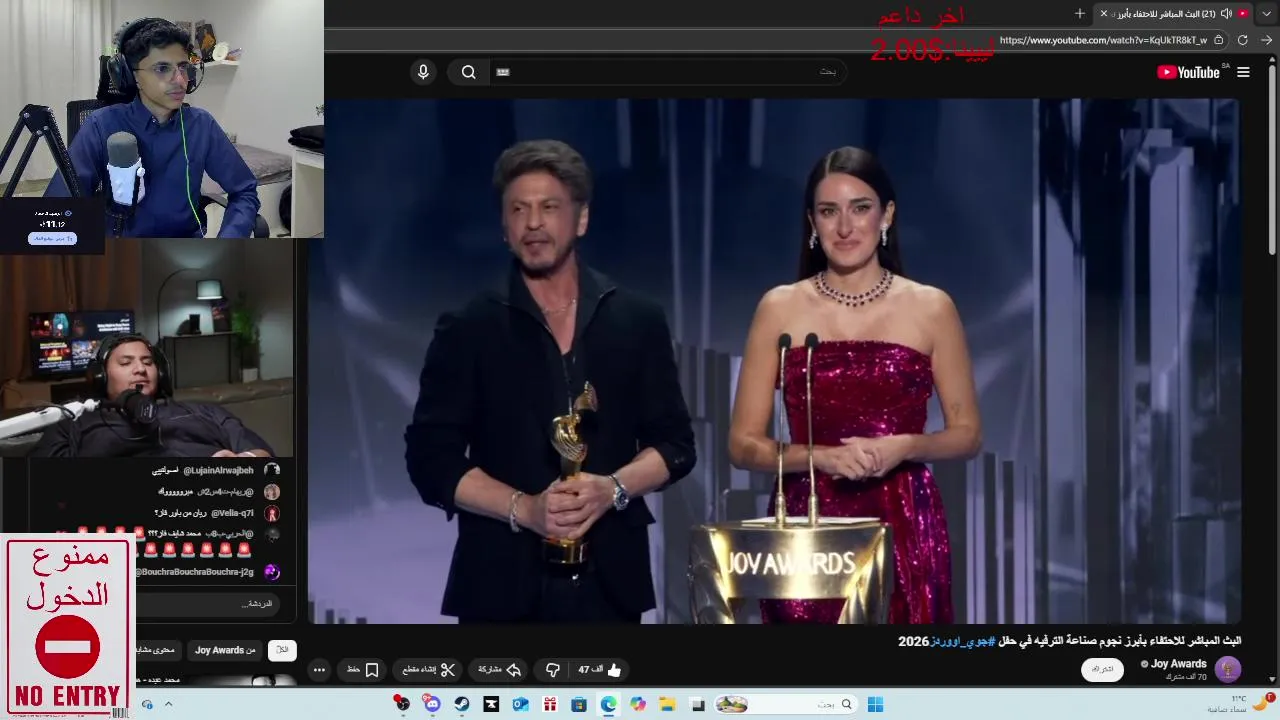1280x720 pixels.
Task: Open the black anvil taskbar app
Action: tap(491, 705)
